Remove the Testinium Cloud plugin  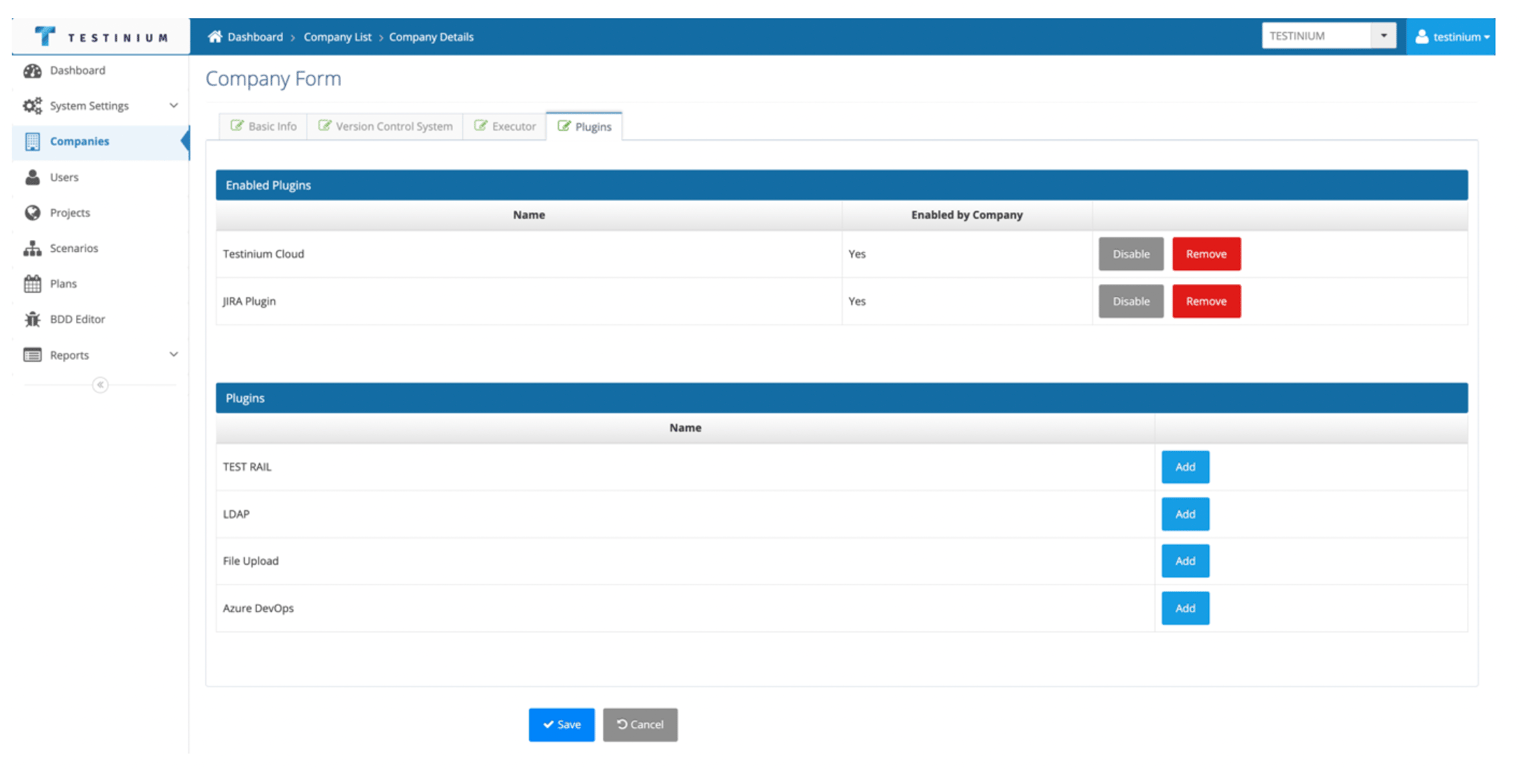[x=1206, y=254]
